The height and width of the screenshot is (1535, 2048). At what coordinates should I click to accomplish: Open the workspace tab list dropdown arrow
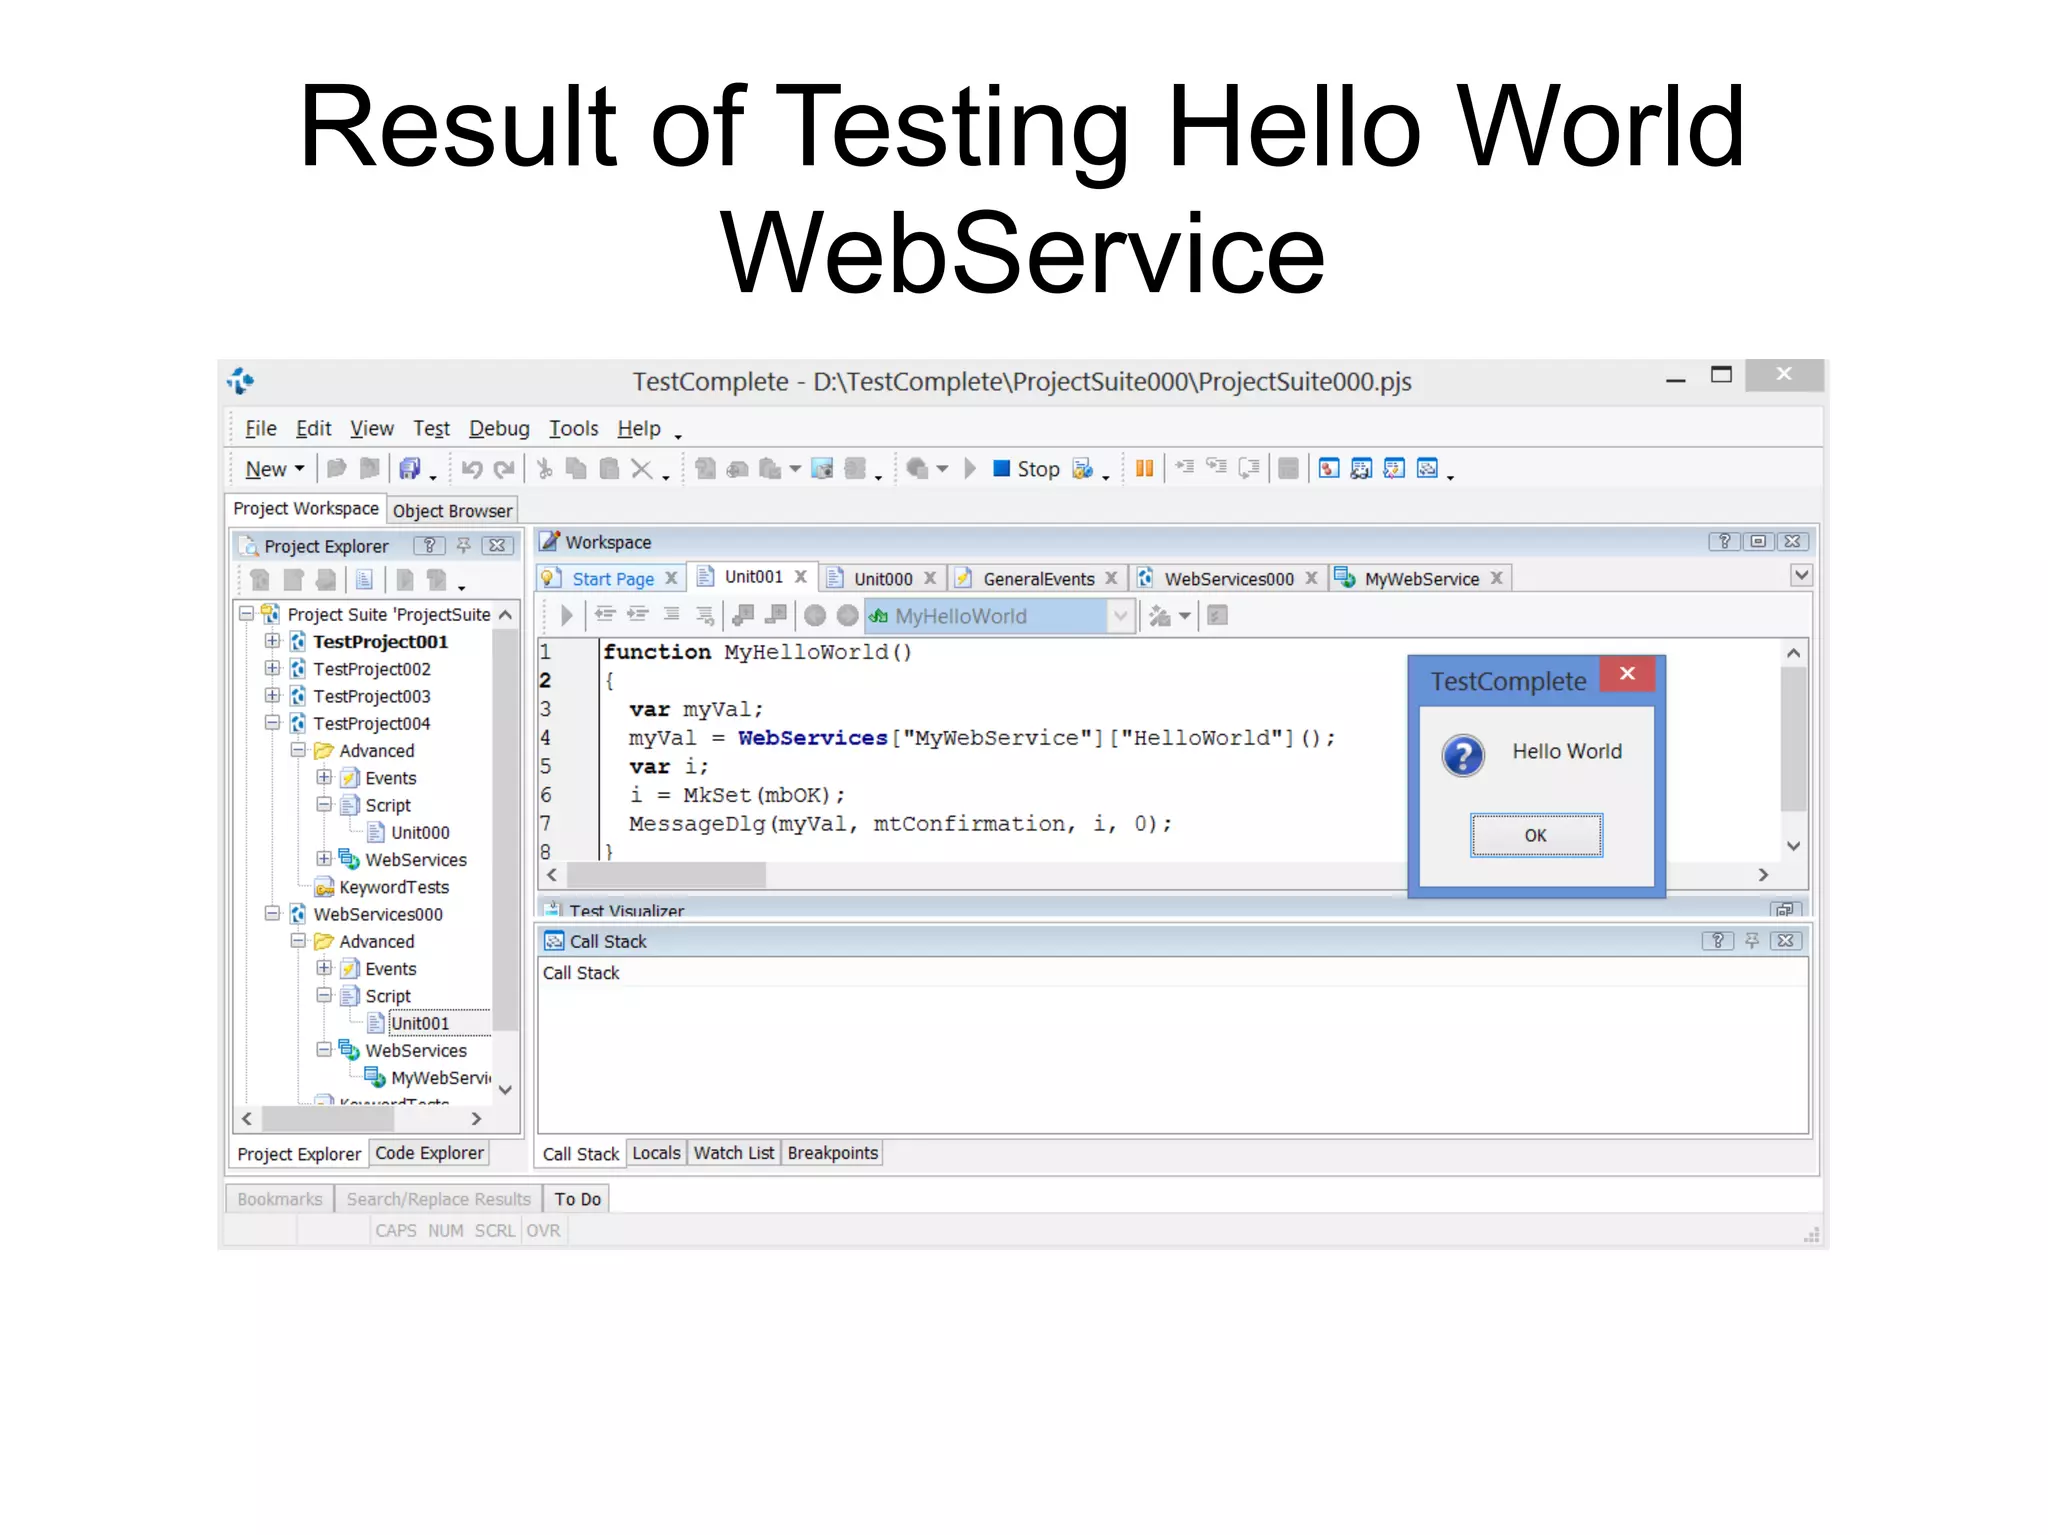pyautogui.click(x=1801, y=576)
